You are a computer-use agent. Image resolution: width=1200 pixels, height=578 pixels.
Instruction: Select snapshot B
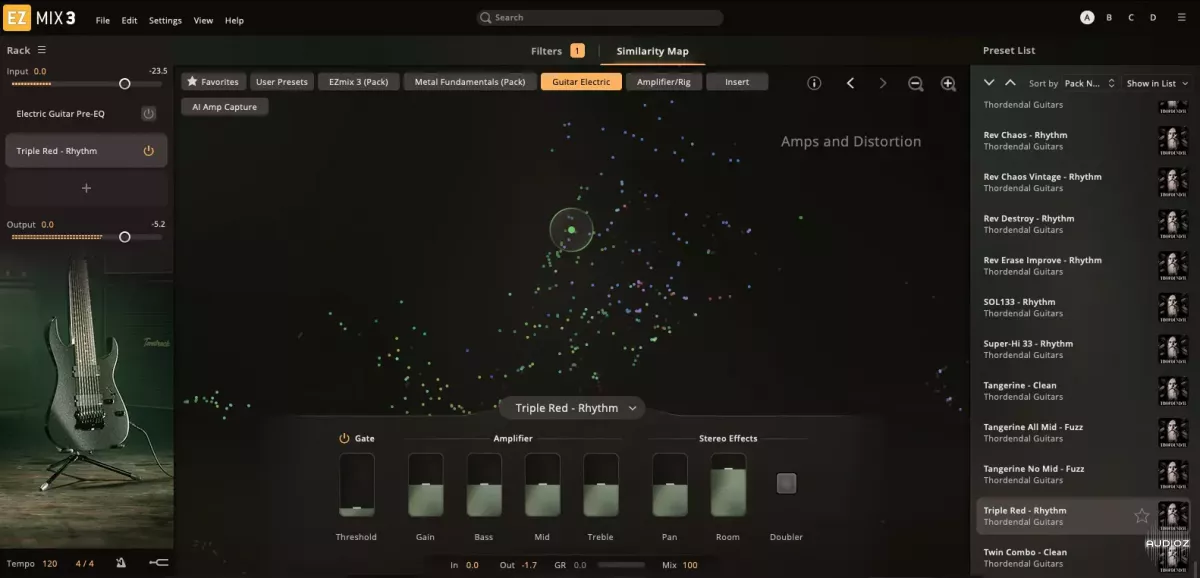pyautogui.click(x=1109, y=17)
